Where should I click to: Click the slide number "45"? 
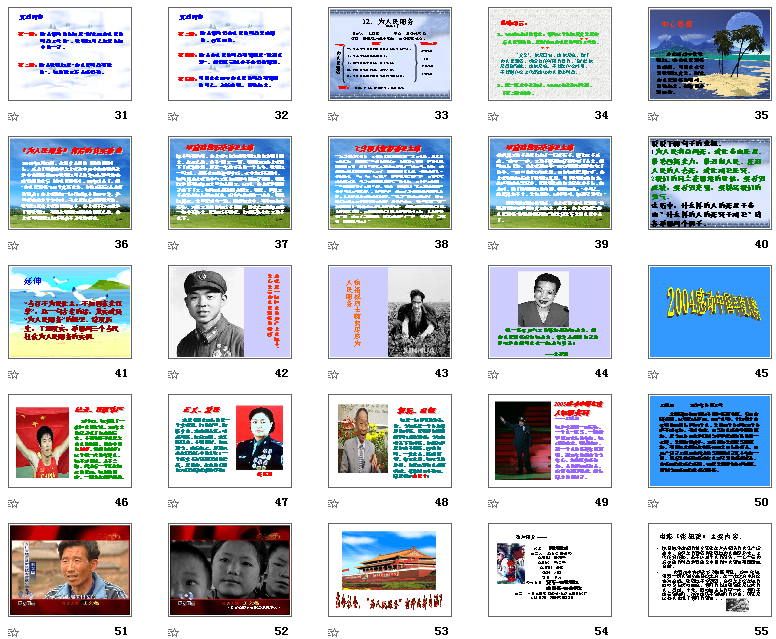761,374
